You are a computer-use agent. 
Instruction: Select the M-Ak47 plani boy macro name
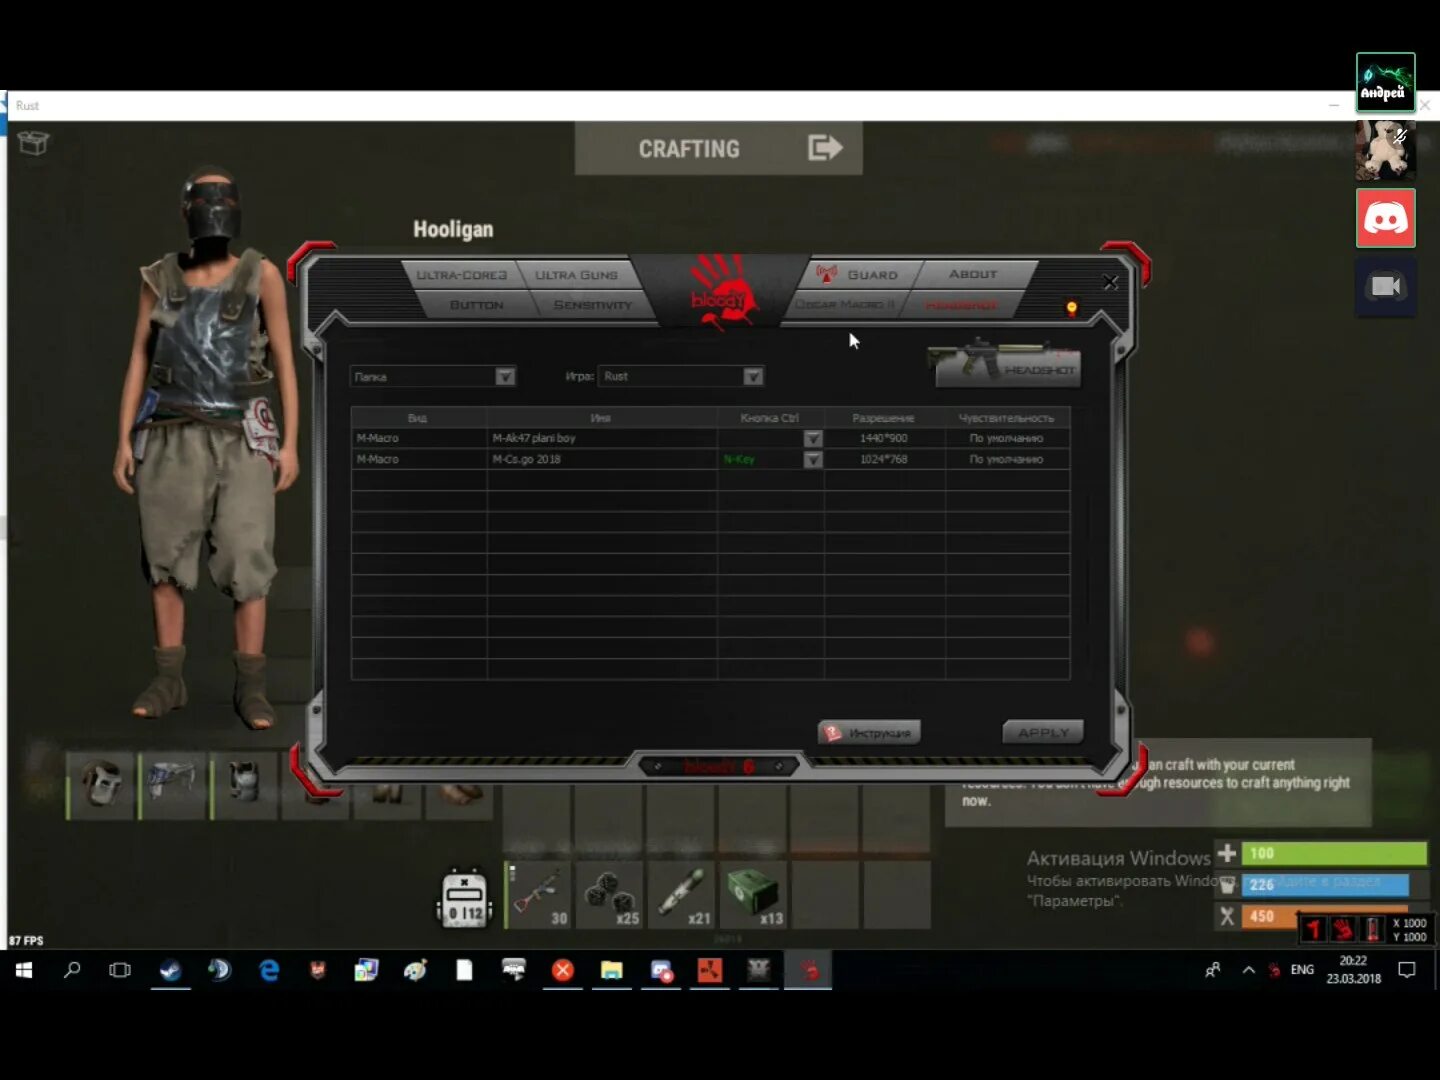point(534,439)
